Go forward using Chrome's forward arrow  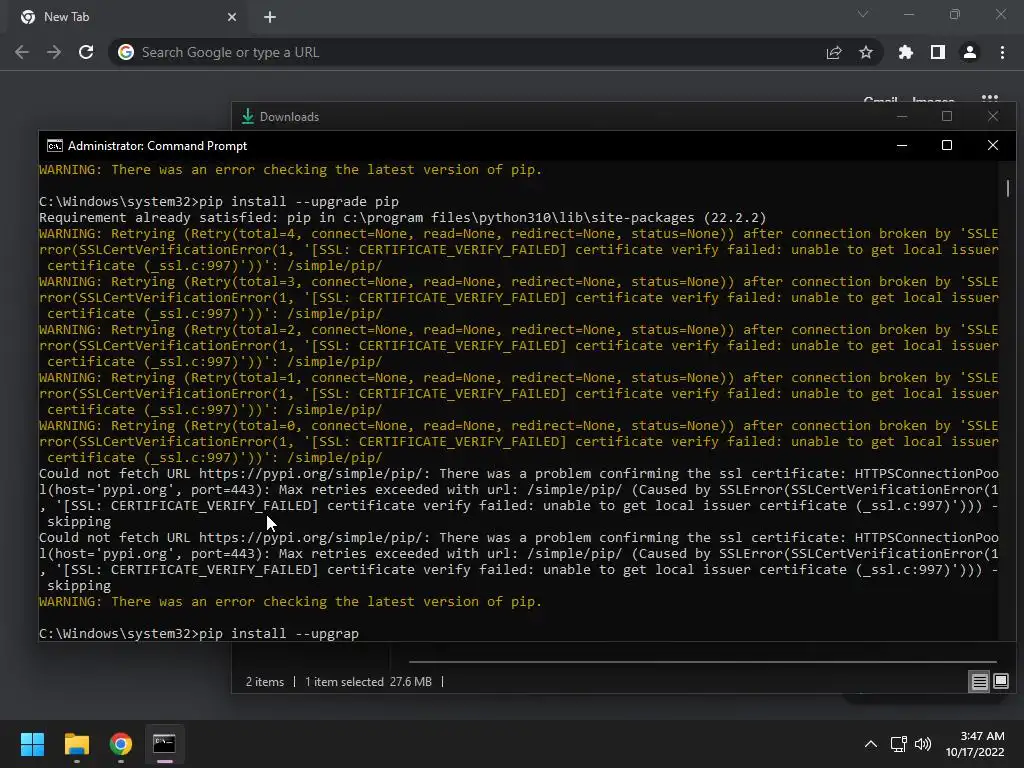[x=54, y=52]
